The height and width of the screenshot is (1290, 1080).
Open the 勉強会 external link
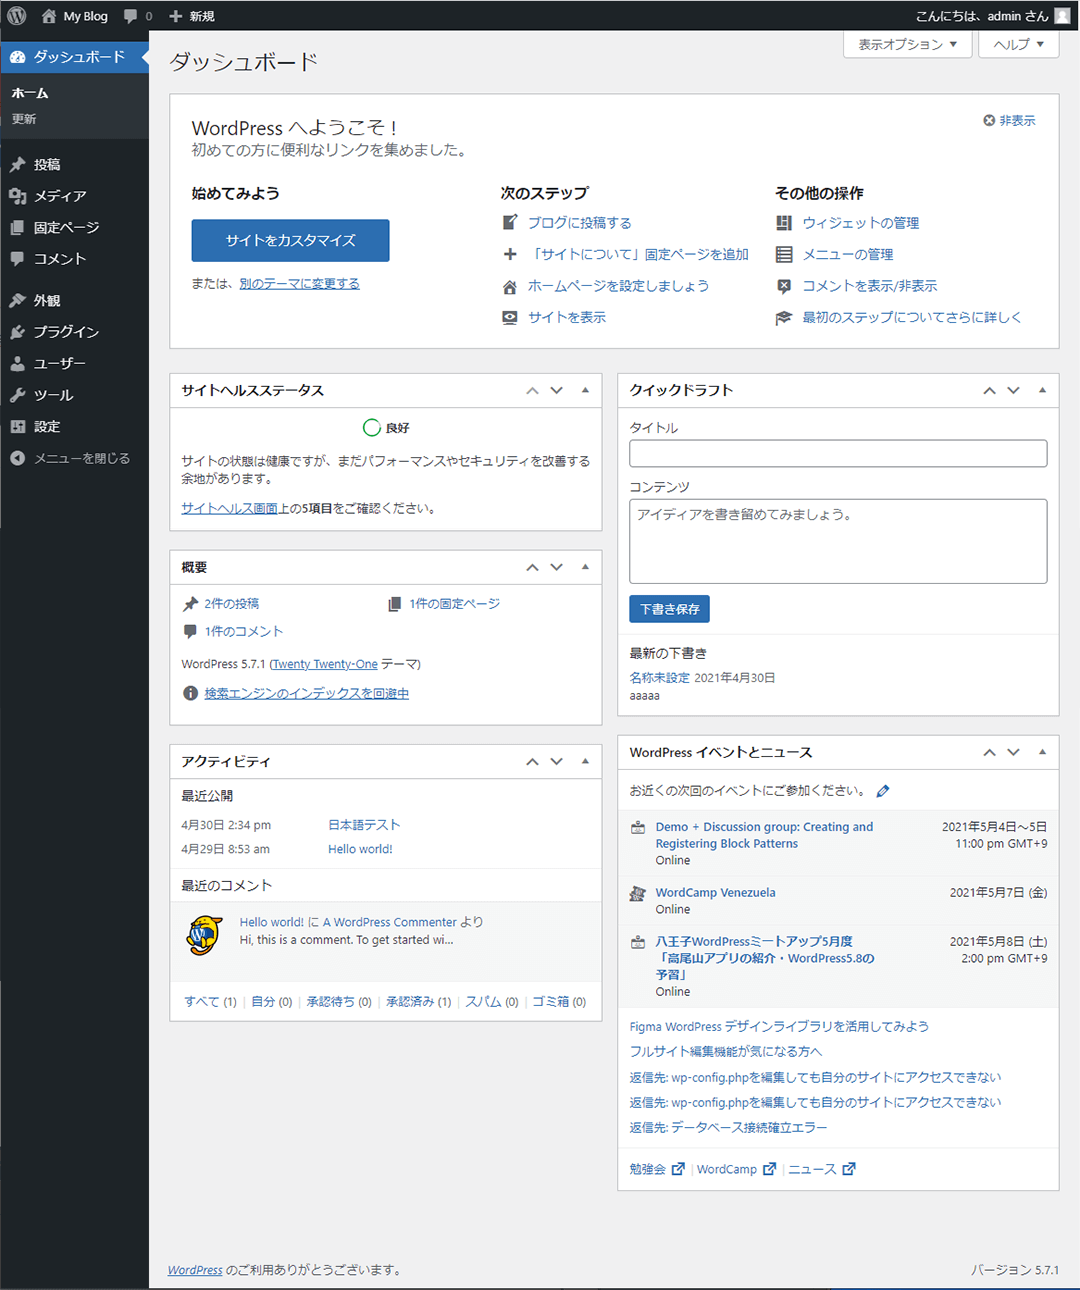tap(657, 1169)
